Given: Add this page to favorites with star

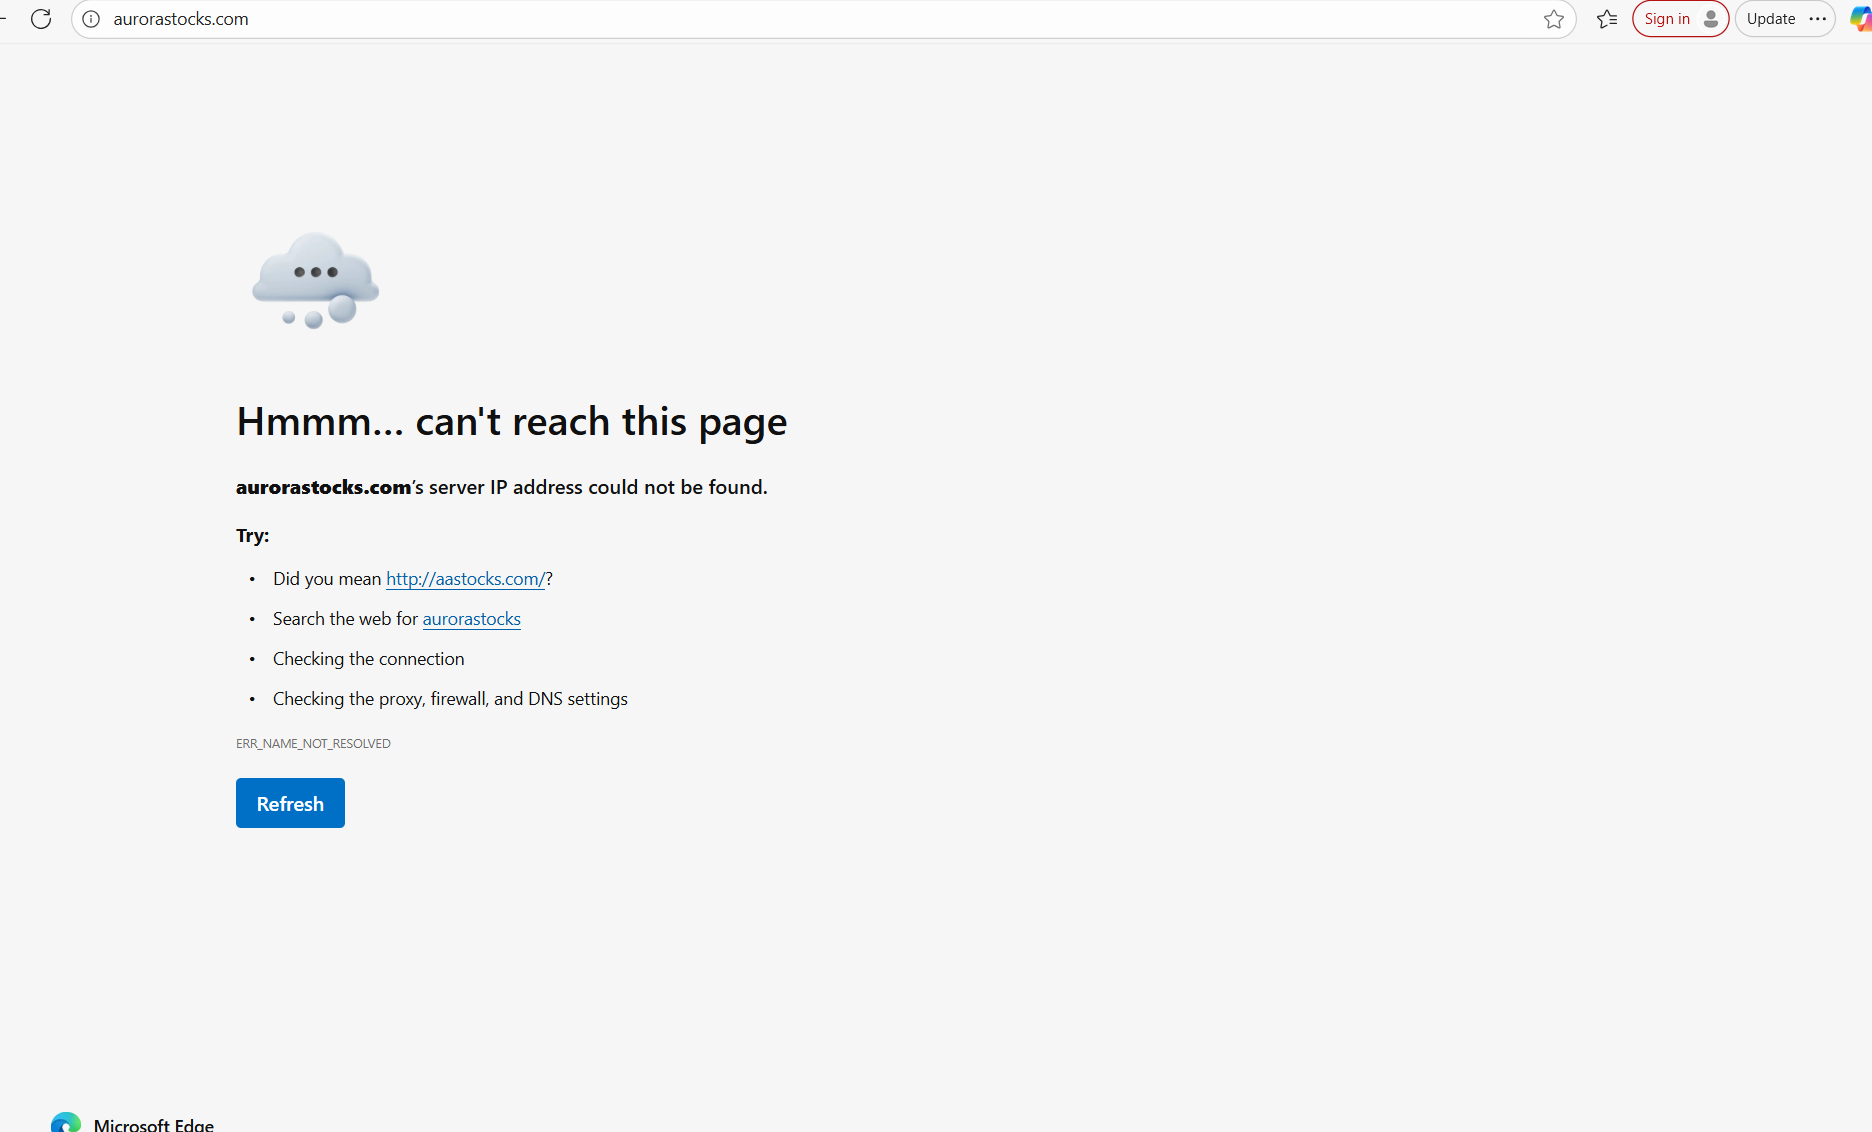Looking at the screenshot, I should (1553, 19).
